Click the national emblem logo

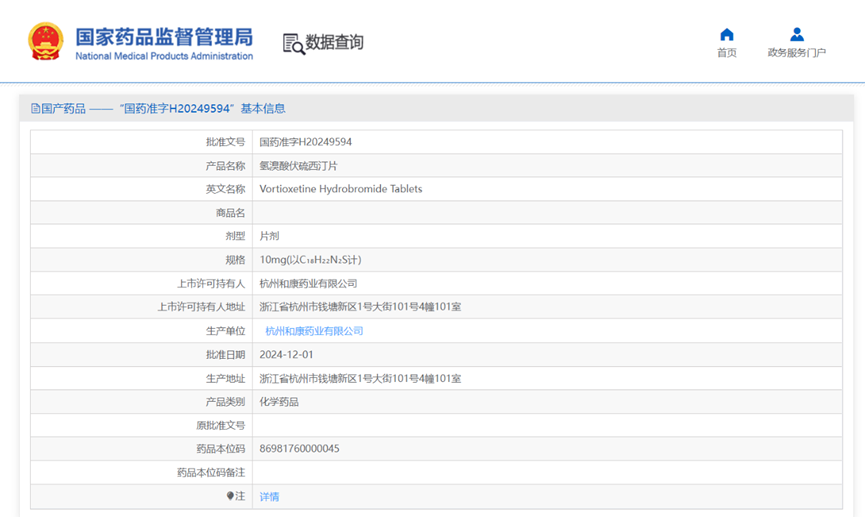coord(45,42)
